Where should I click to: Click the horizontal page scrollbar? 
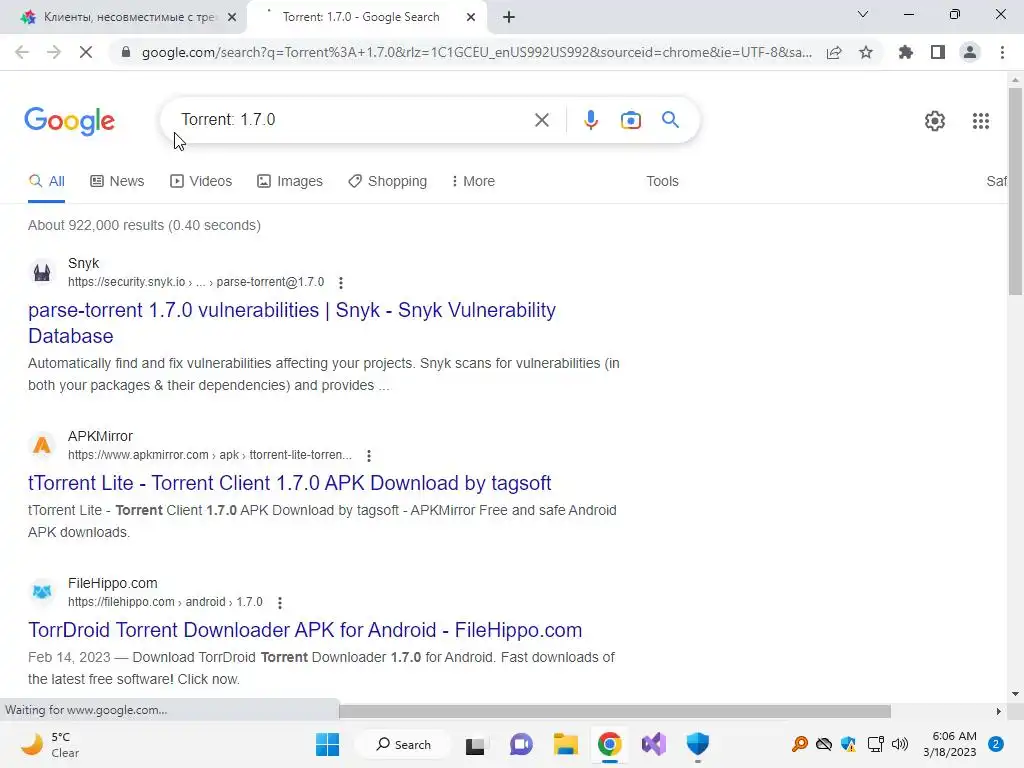tap(615, 711)
